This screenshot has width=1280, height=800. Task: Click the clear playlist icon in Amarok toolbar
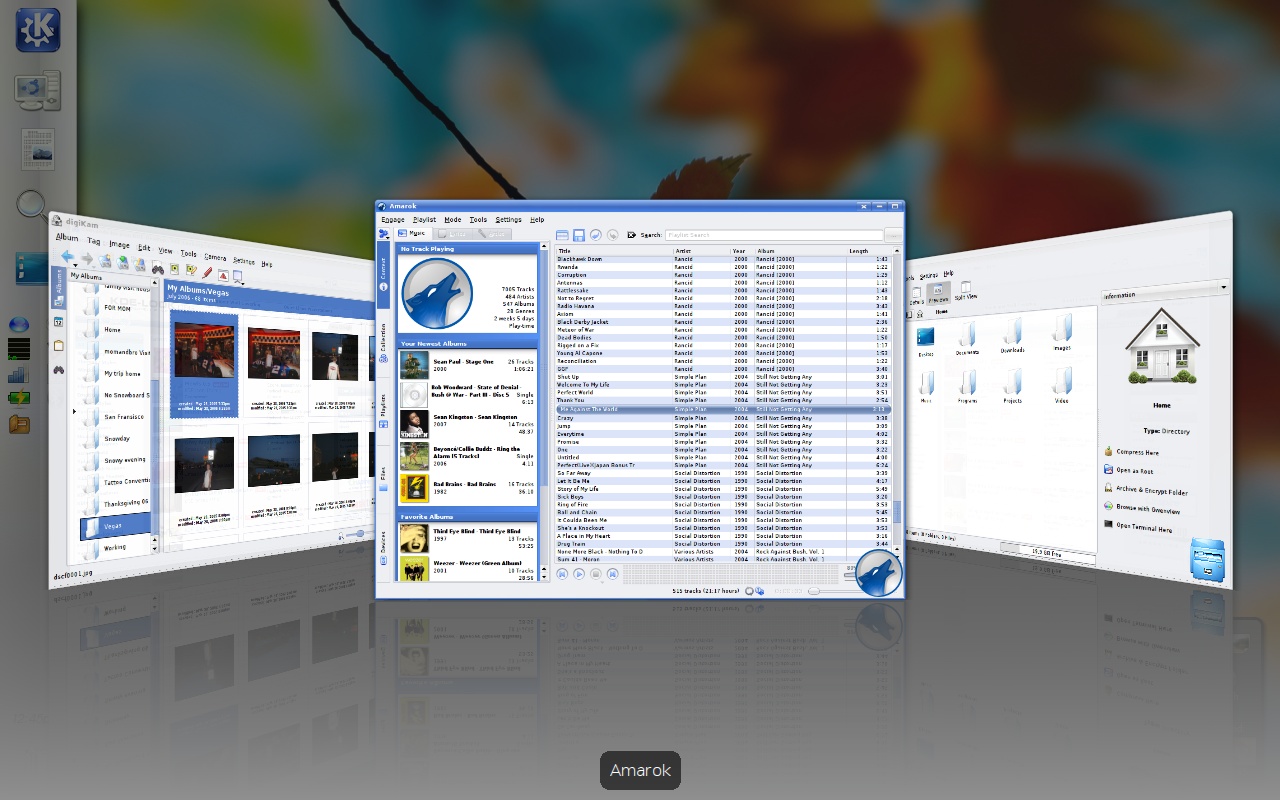click(562, 235)
